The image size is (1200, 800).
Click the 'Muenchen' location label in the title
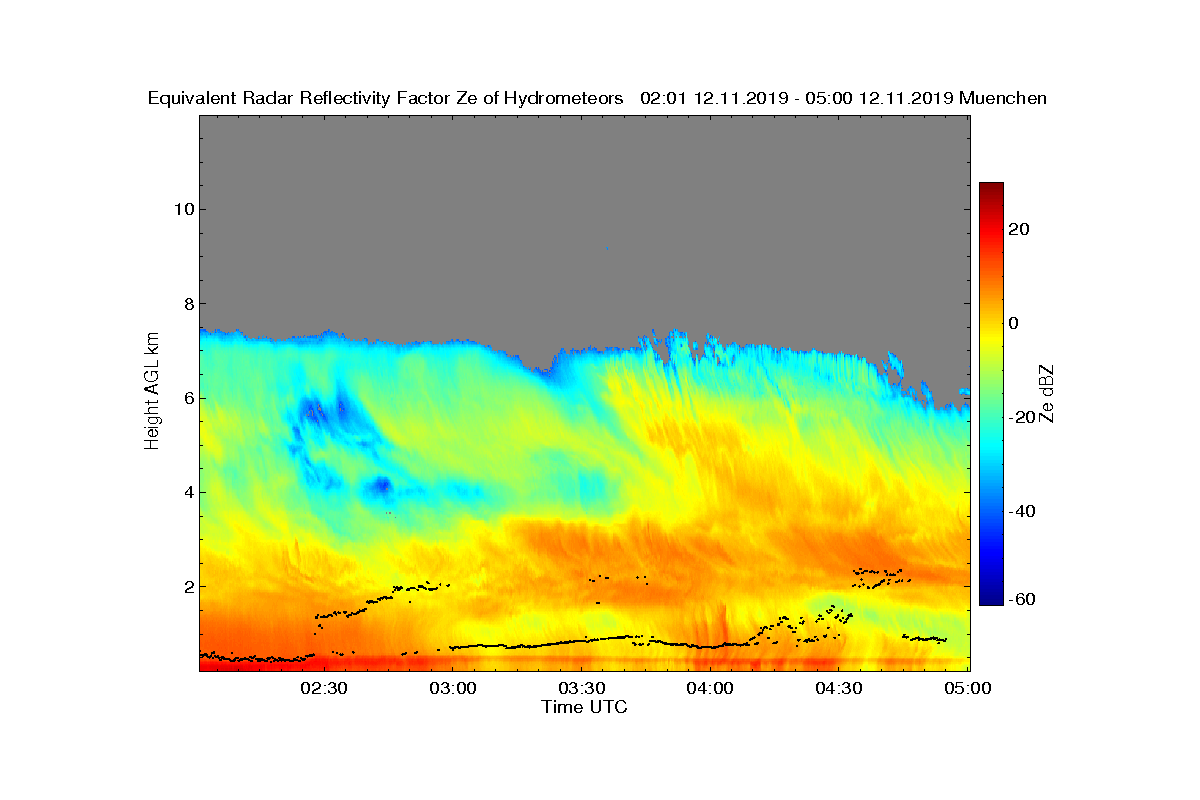tap(1003, 98)
